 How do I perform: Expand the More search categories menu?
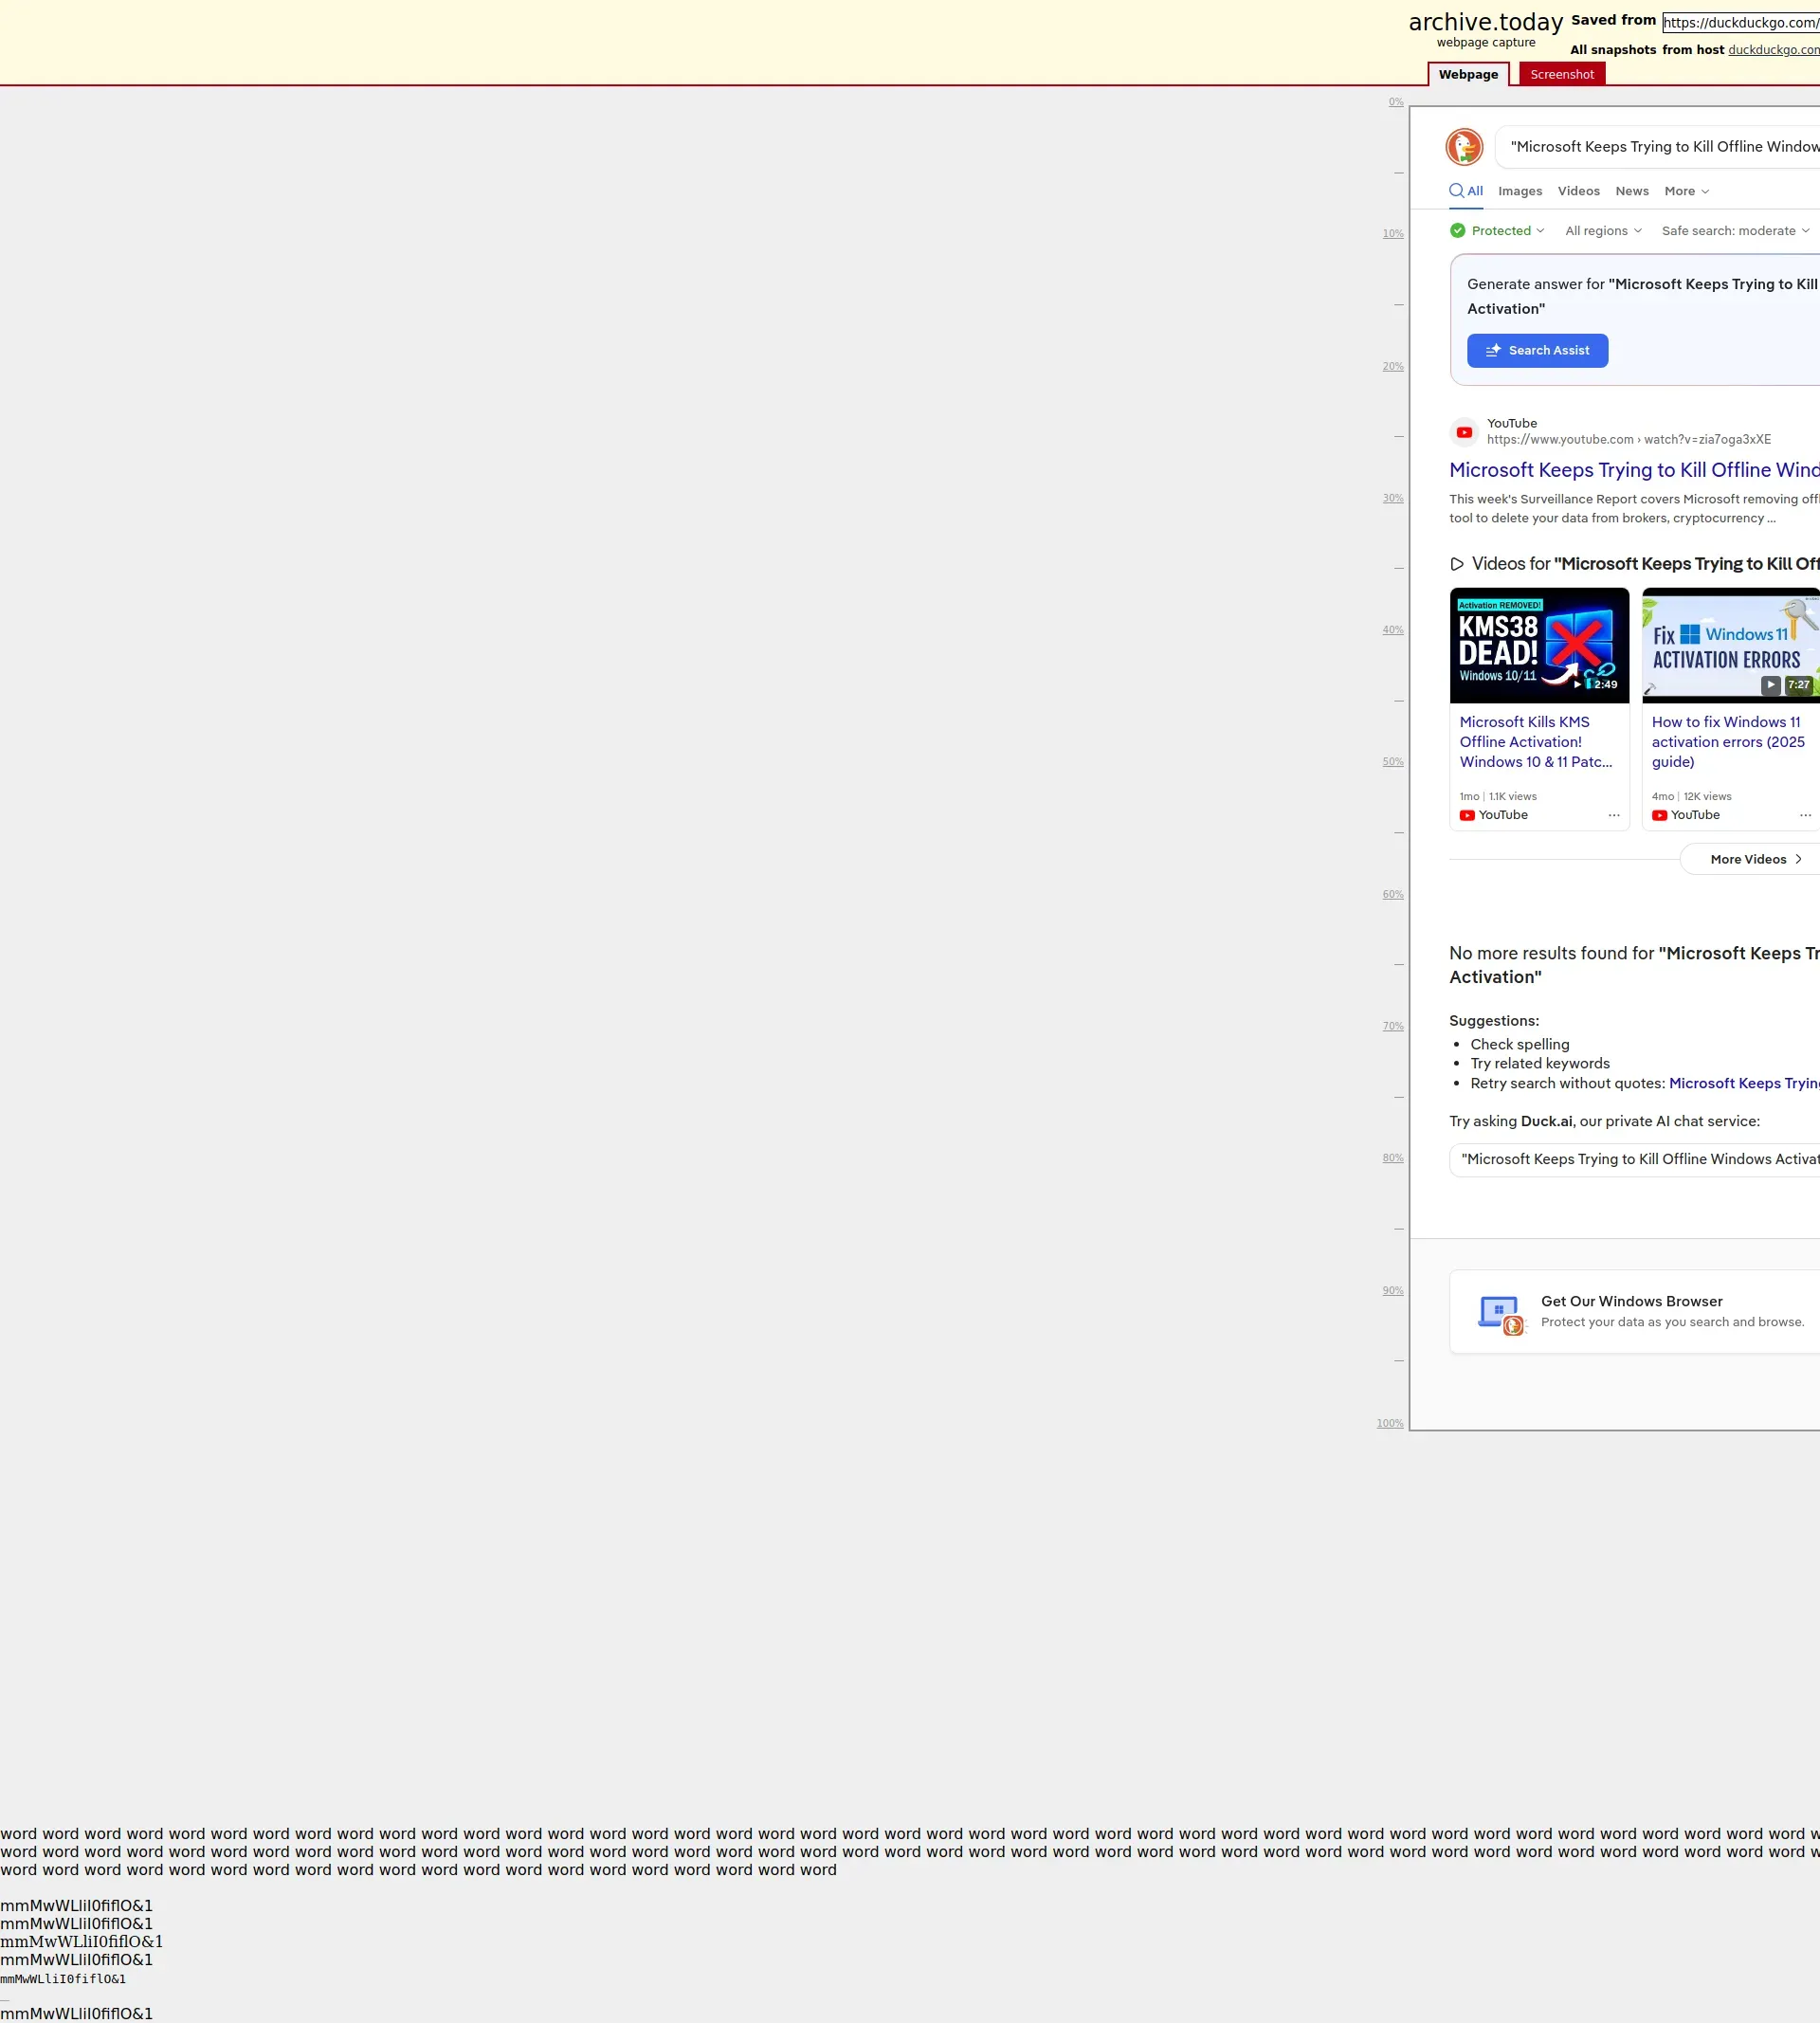1686,191
